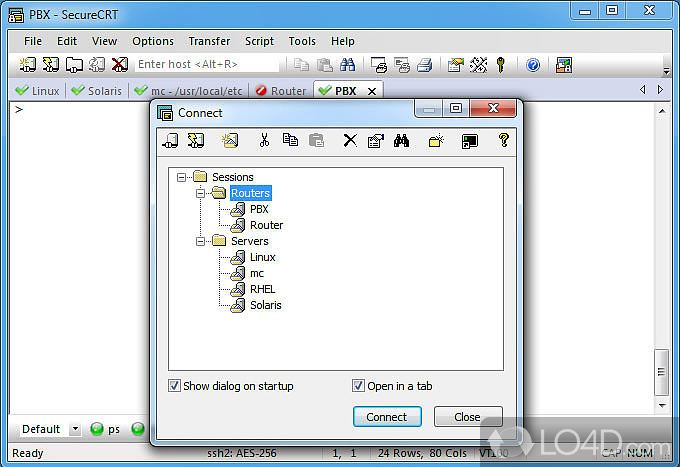
Task: Switch to the Solaris session tab
Action: point(97,91)
